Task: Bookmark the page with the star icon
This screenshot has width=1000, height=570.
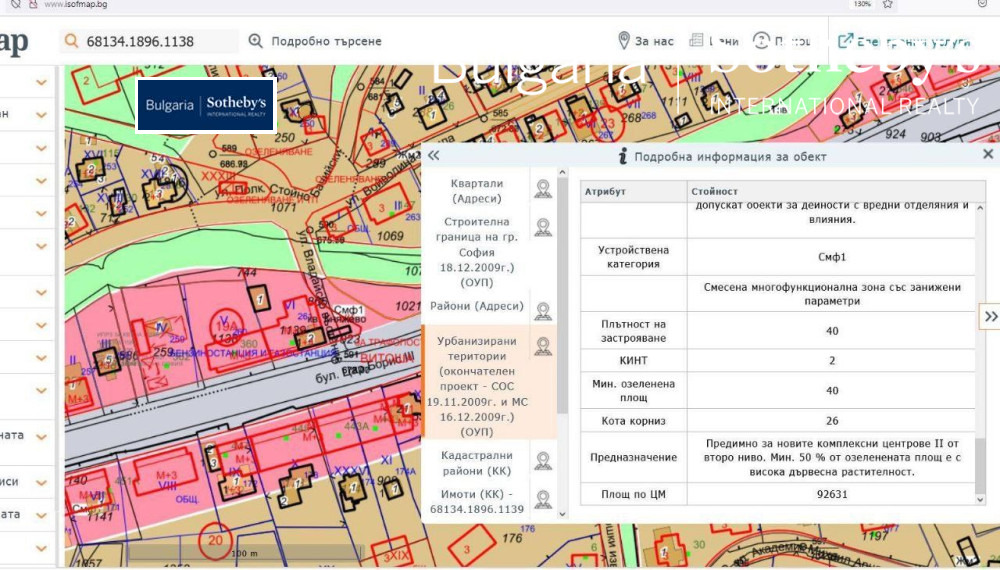Action: [887, 4]
